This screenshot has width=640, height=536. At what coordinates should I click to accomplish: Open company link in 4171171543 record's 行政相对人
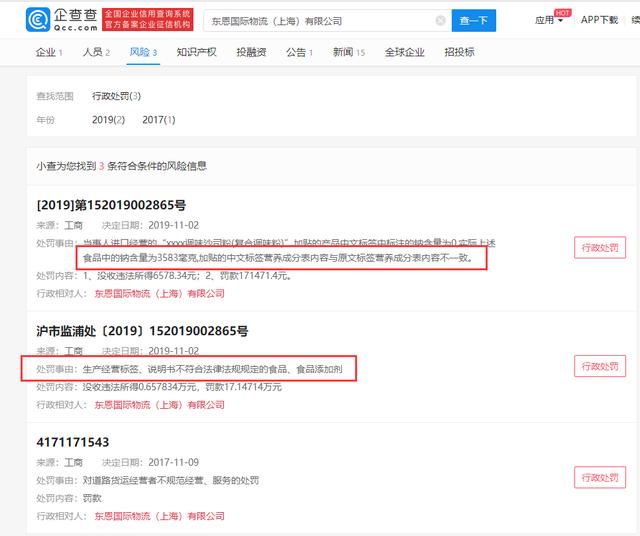click(160, 516)
